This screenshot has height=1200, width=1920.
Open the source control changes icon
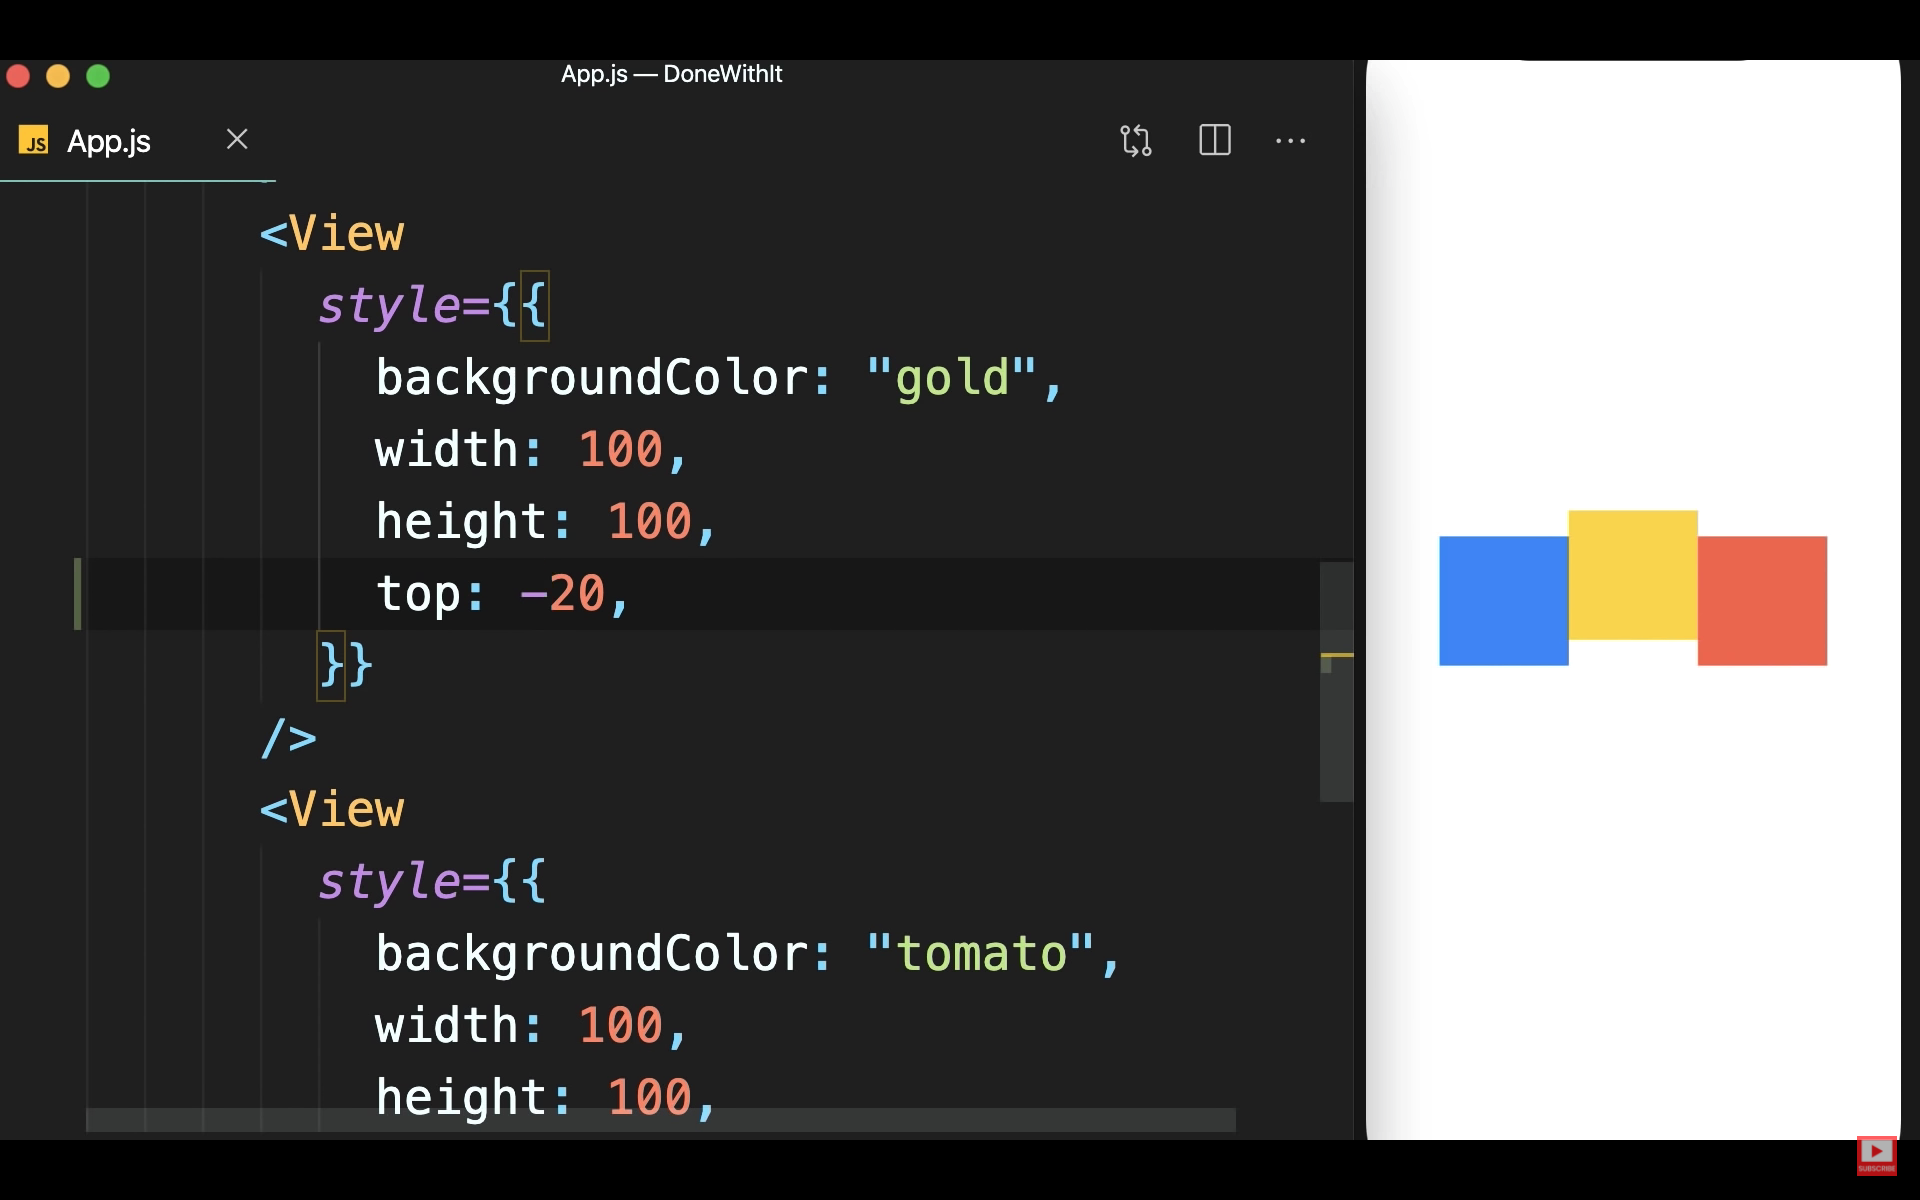pos(1135,140)
